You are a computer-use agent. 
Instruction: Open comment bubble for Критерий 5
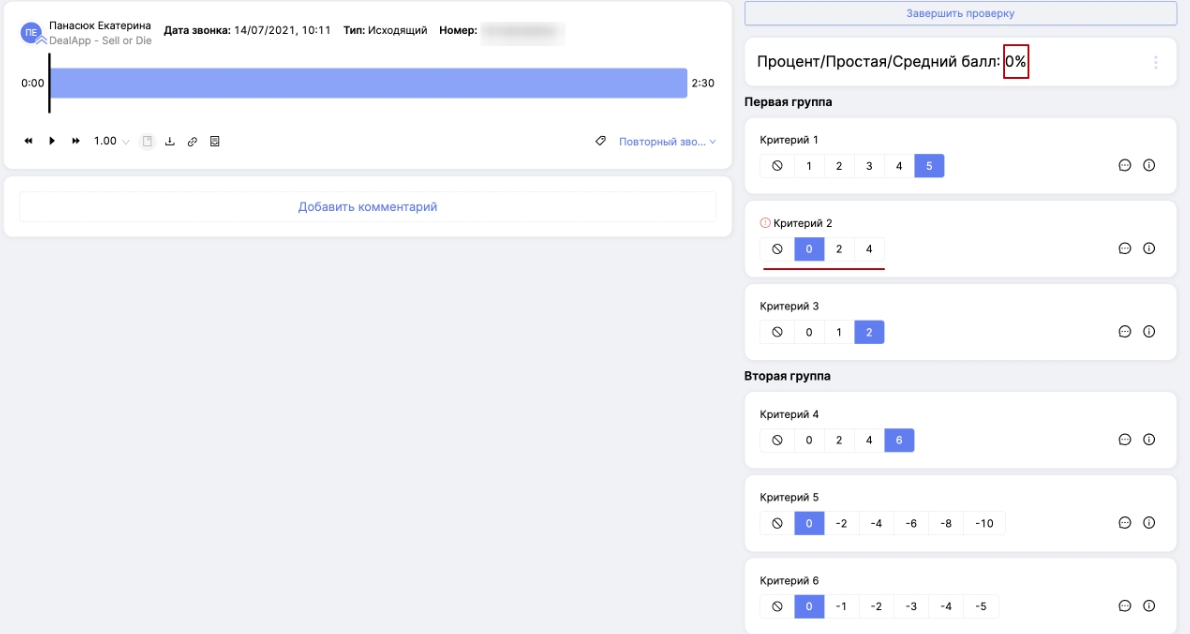coord(1124,523)
